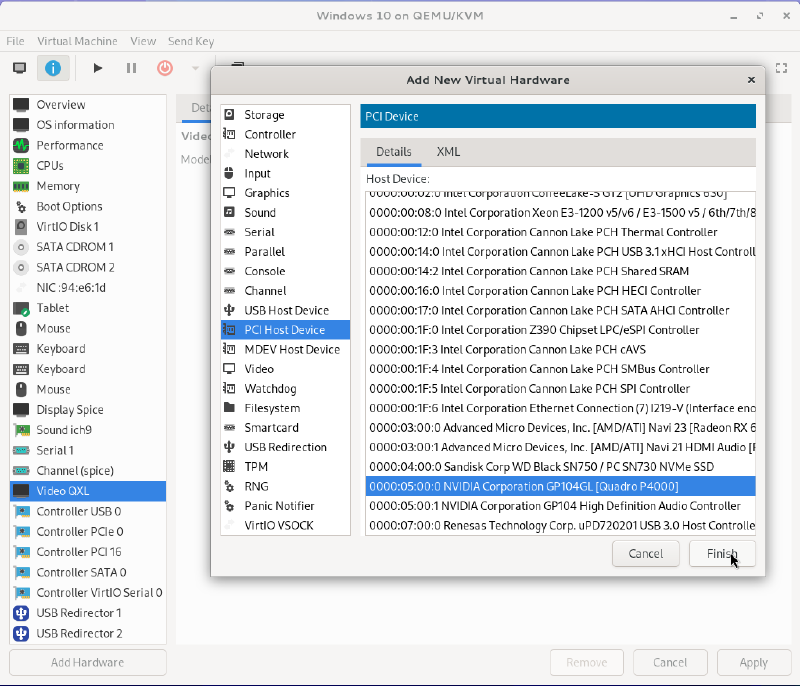Screen dimensions: 800x686
Task: Open Boot Options in hardware list
Action: 88,207
